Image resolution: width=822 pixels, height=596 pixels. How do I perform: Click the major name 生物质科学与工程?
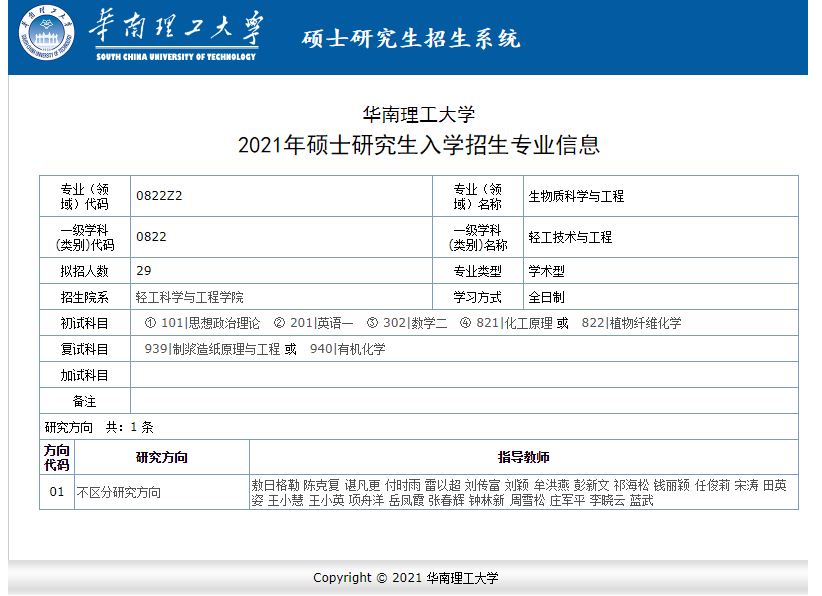pos(576,197)
